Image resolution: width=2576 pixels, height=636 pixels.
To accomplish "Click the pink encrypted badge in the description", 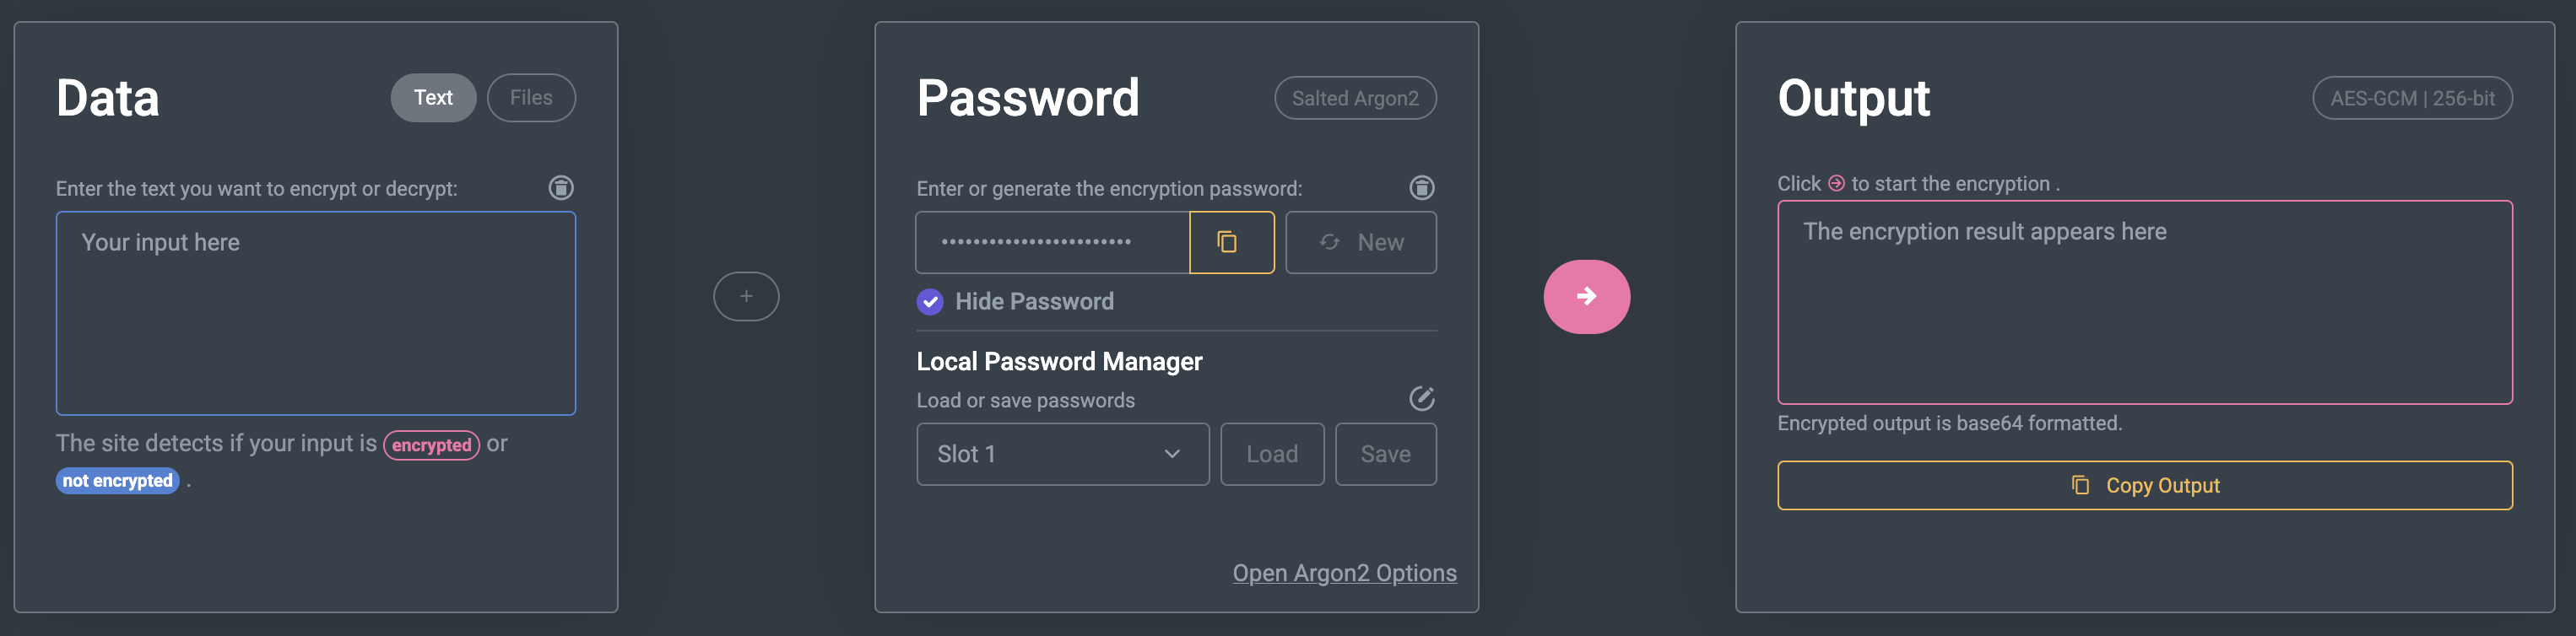I will [431, 445].
